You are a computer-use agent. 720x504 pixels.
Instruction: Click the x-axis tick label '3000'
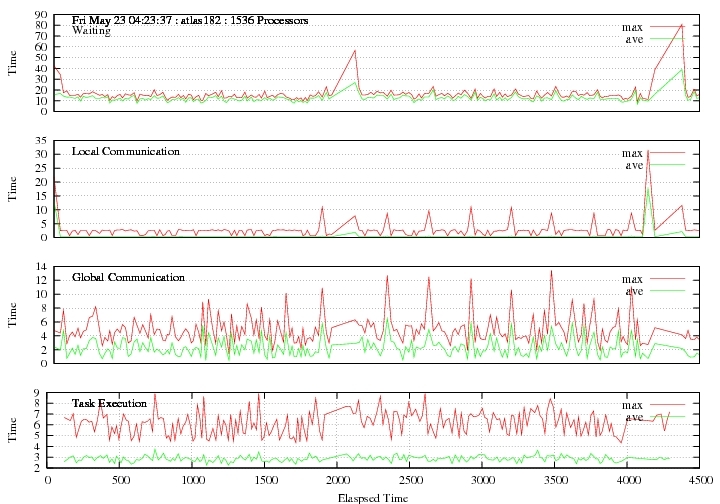pyautogui.click(x=483, y=480)
